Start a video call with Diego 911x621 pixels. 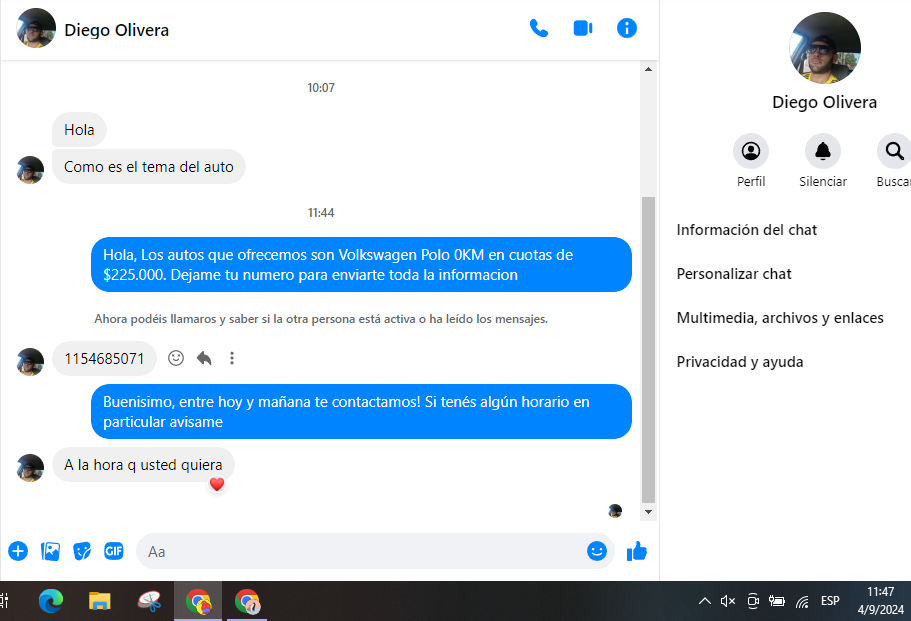[583, 28]
